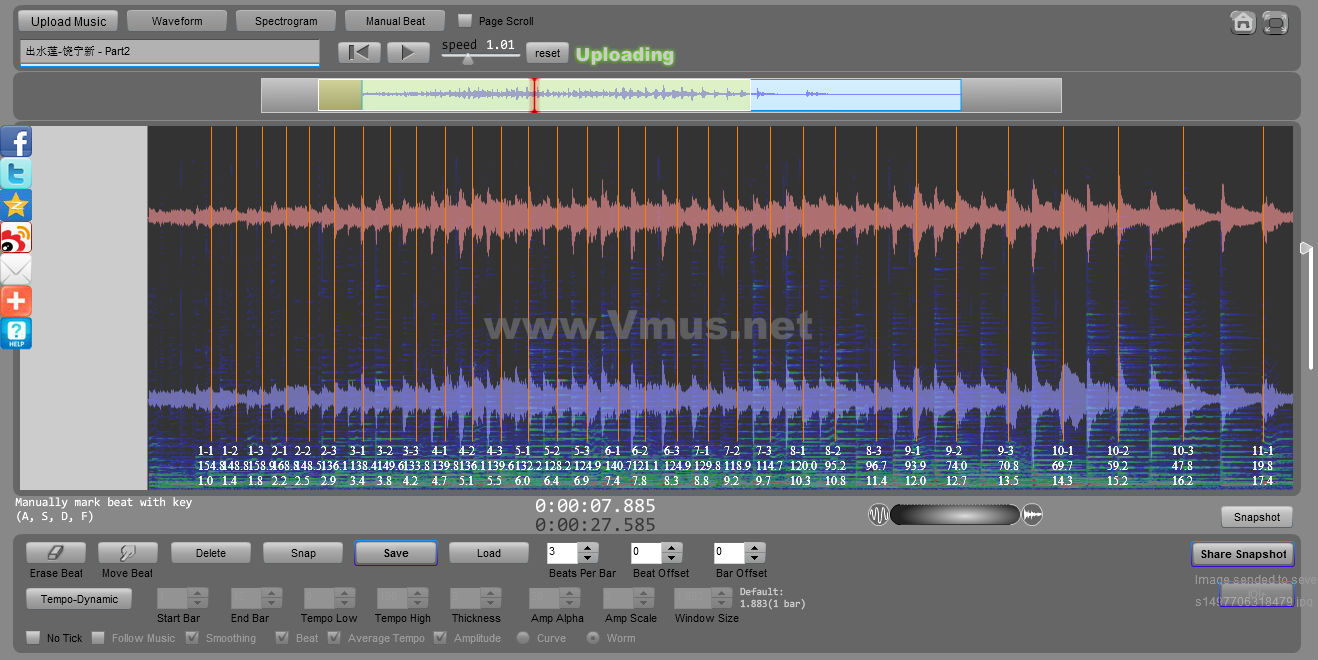
Task: Enable the Page Scroll checkbox
Action: click(465, 21)
